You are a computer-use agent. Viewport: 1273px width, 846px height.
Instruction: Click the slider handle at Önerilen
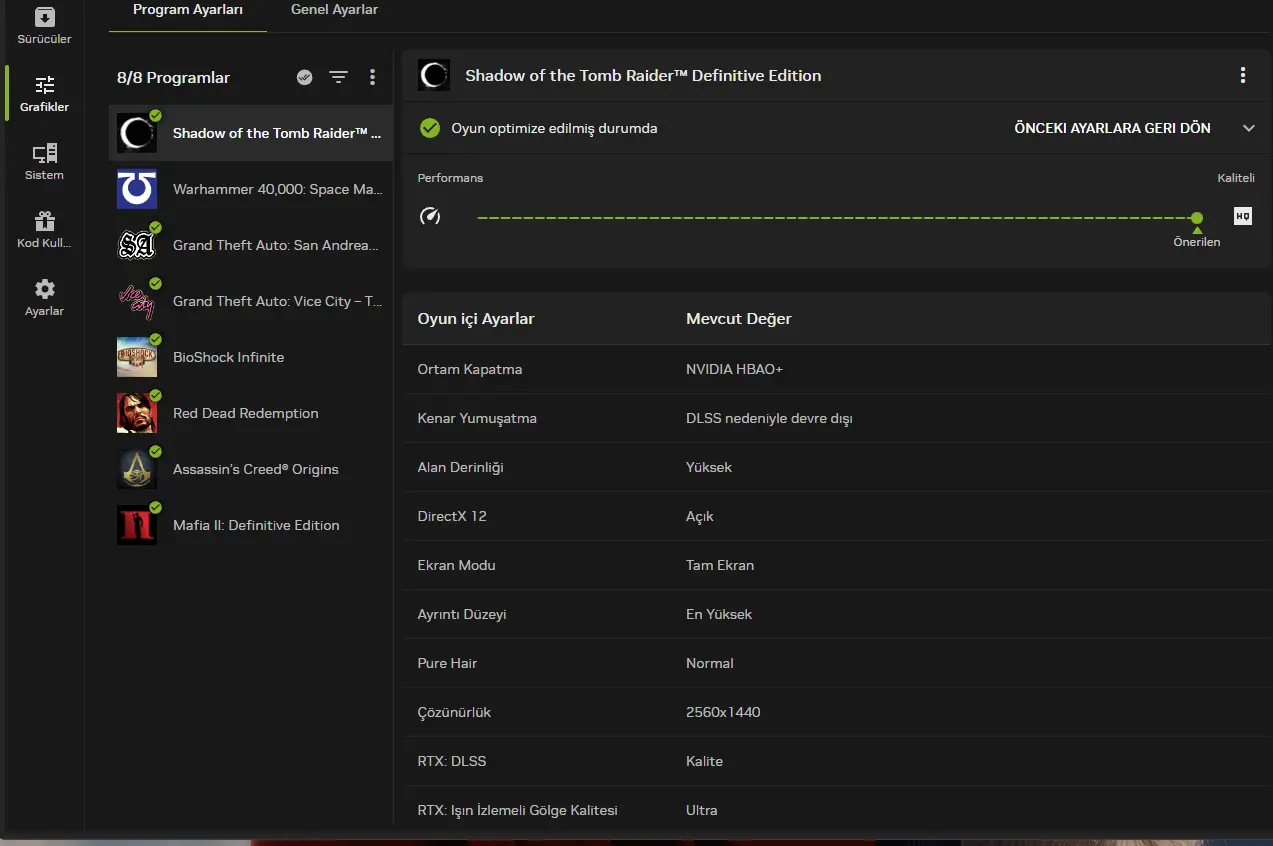tap(1197, 217)
